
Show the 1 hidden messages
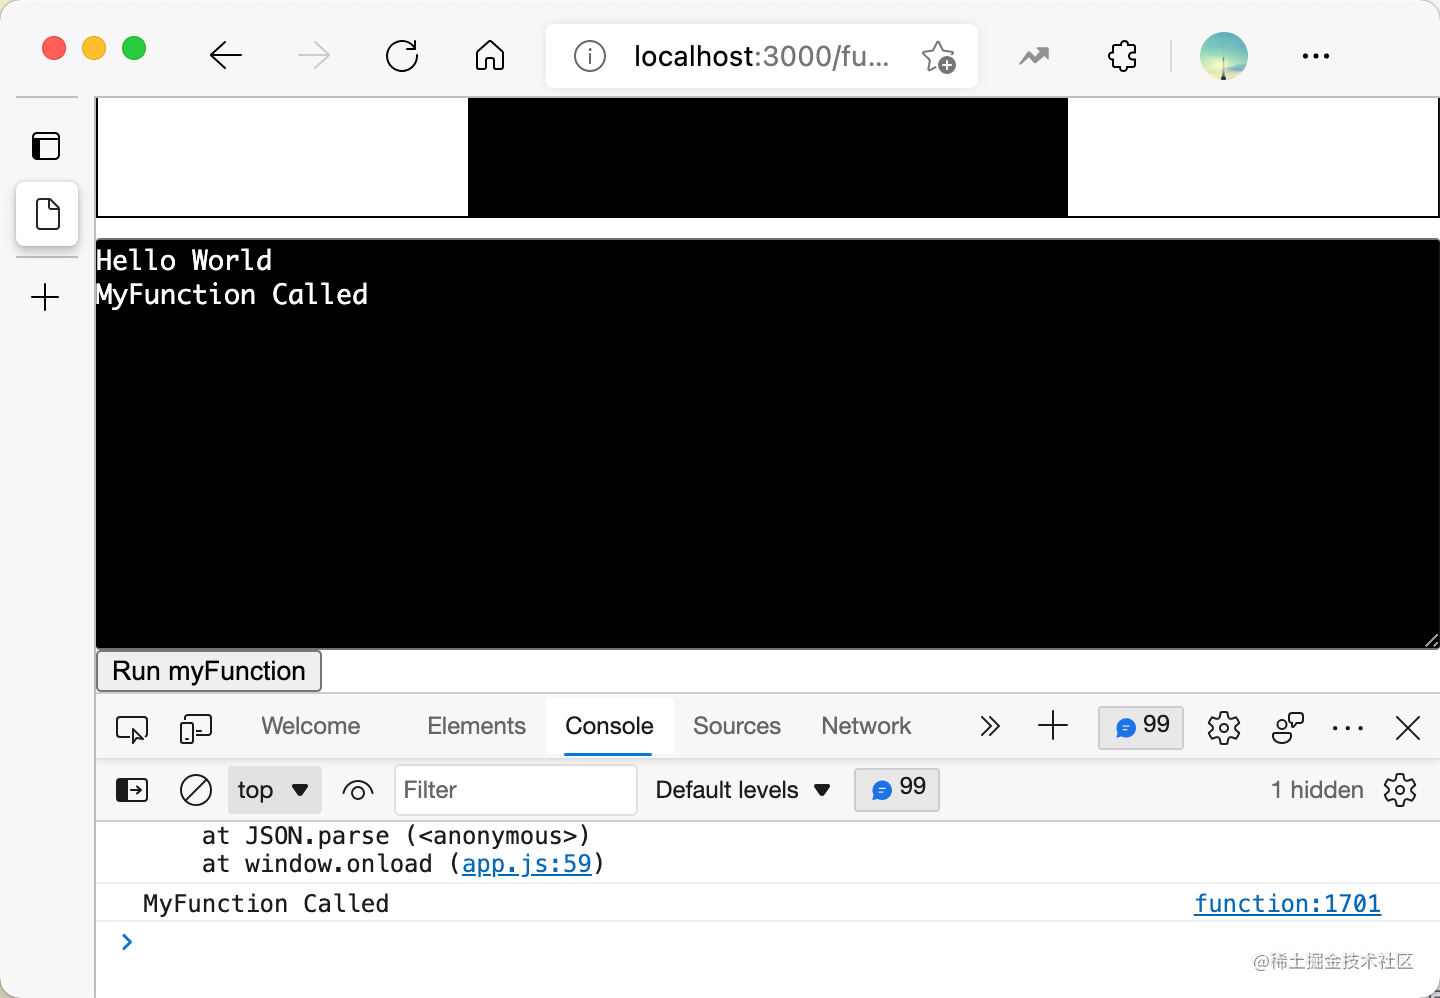click(x=1317, y=790)
